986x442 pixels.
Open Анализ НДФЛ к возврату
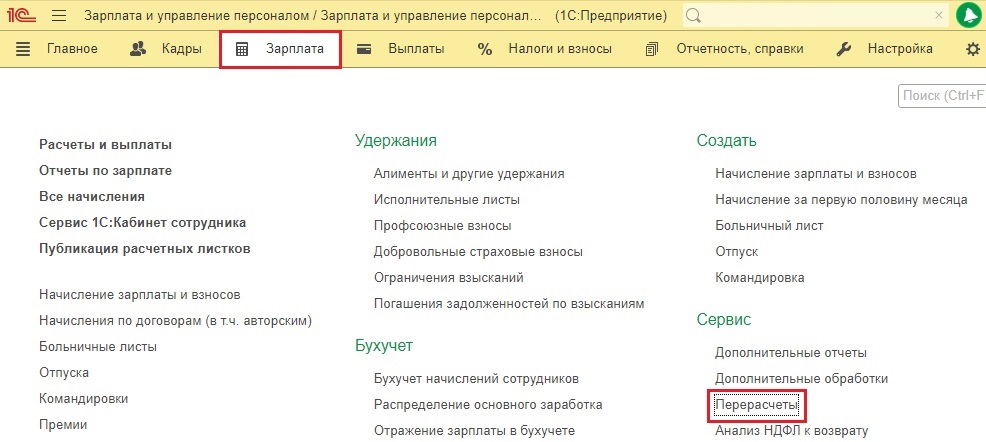pyautogui.click(x=792, y=431)
